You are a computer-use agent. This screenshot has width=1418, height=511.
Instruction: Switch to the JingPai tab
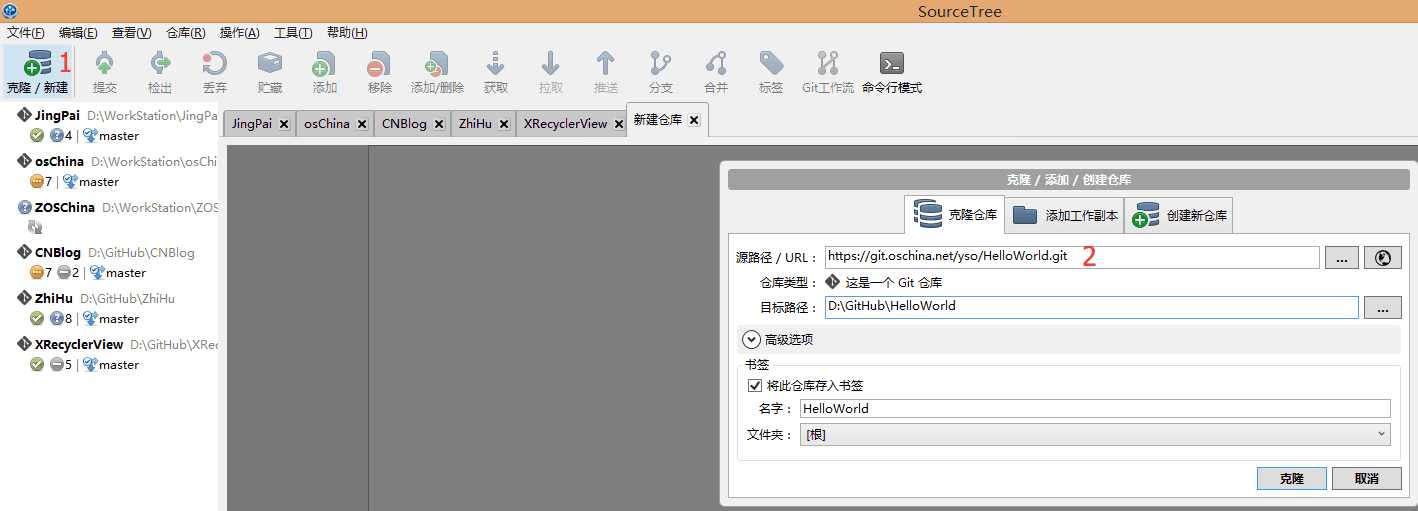[252, 124]
